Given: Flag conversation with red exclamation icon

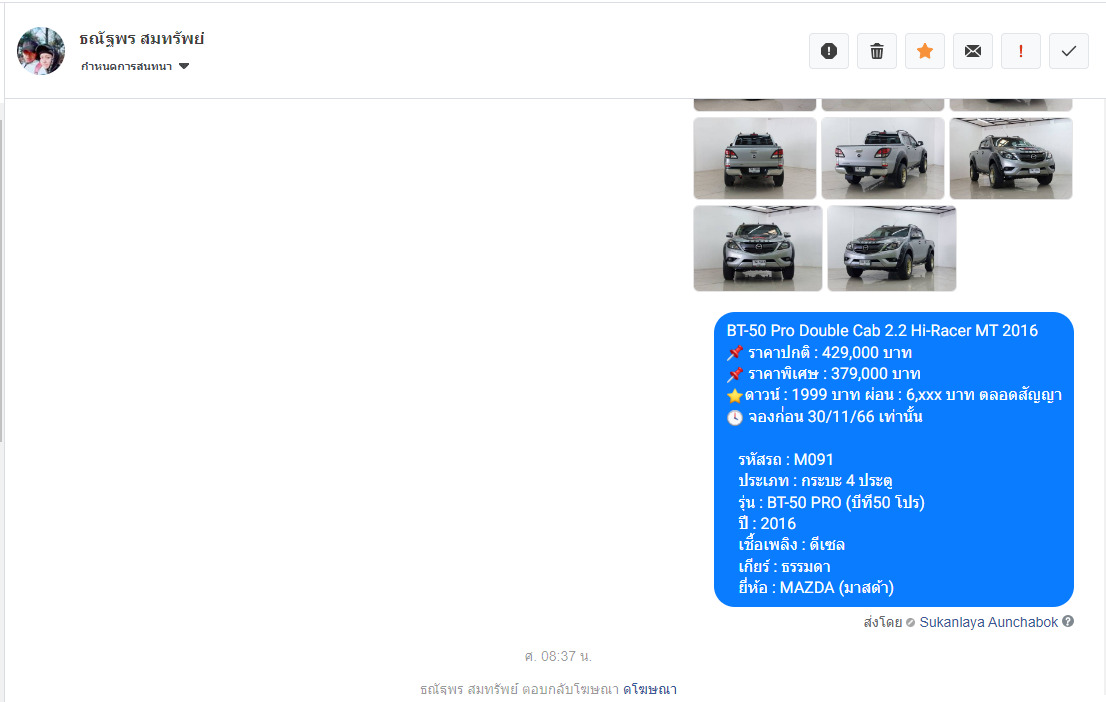Looking at the screenshot, I should tap(1021, 51).
